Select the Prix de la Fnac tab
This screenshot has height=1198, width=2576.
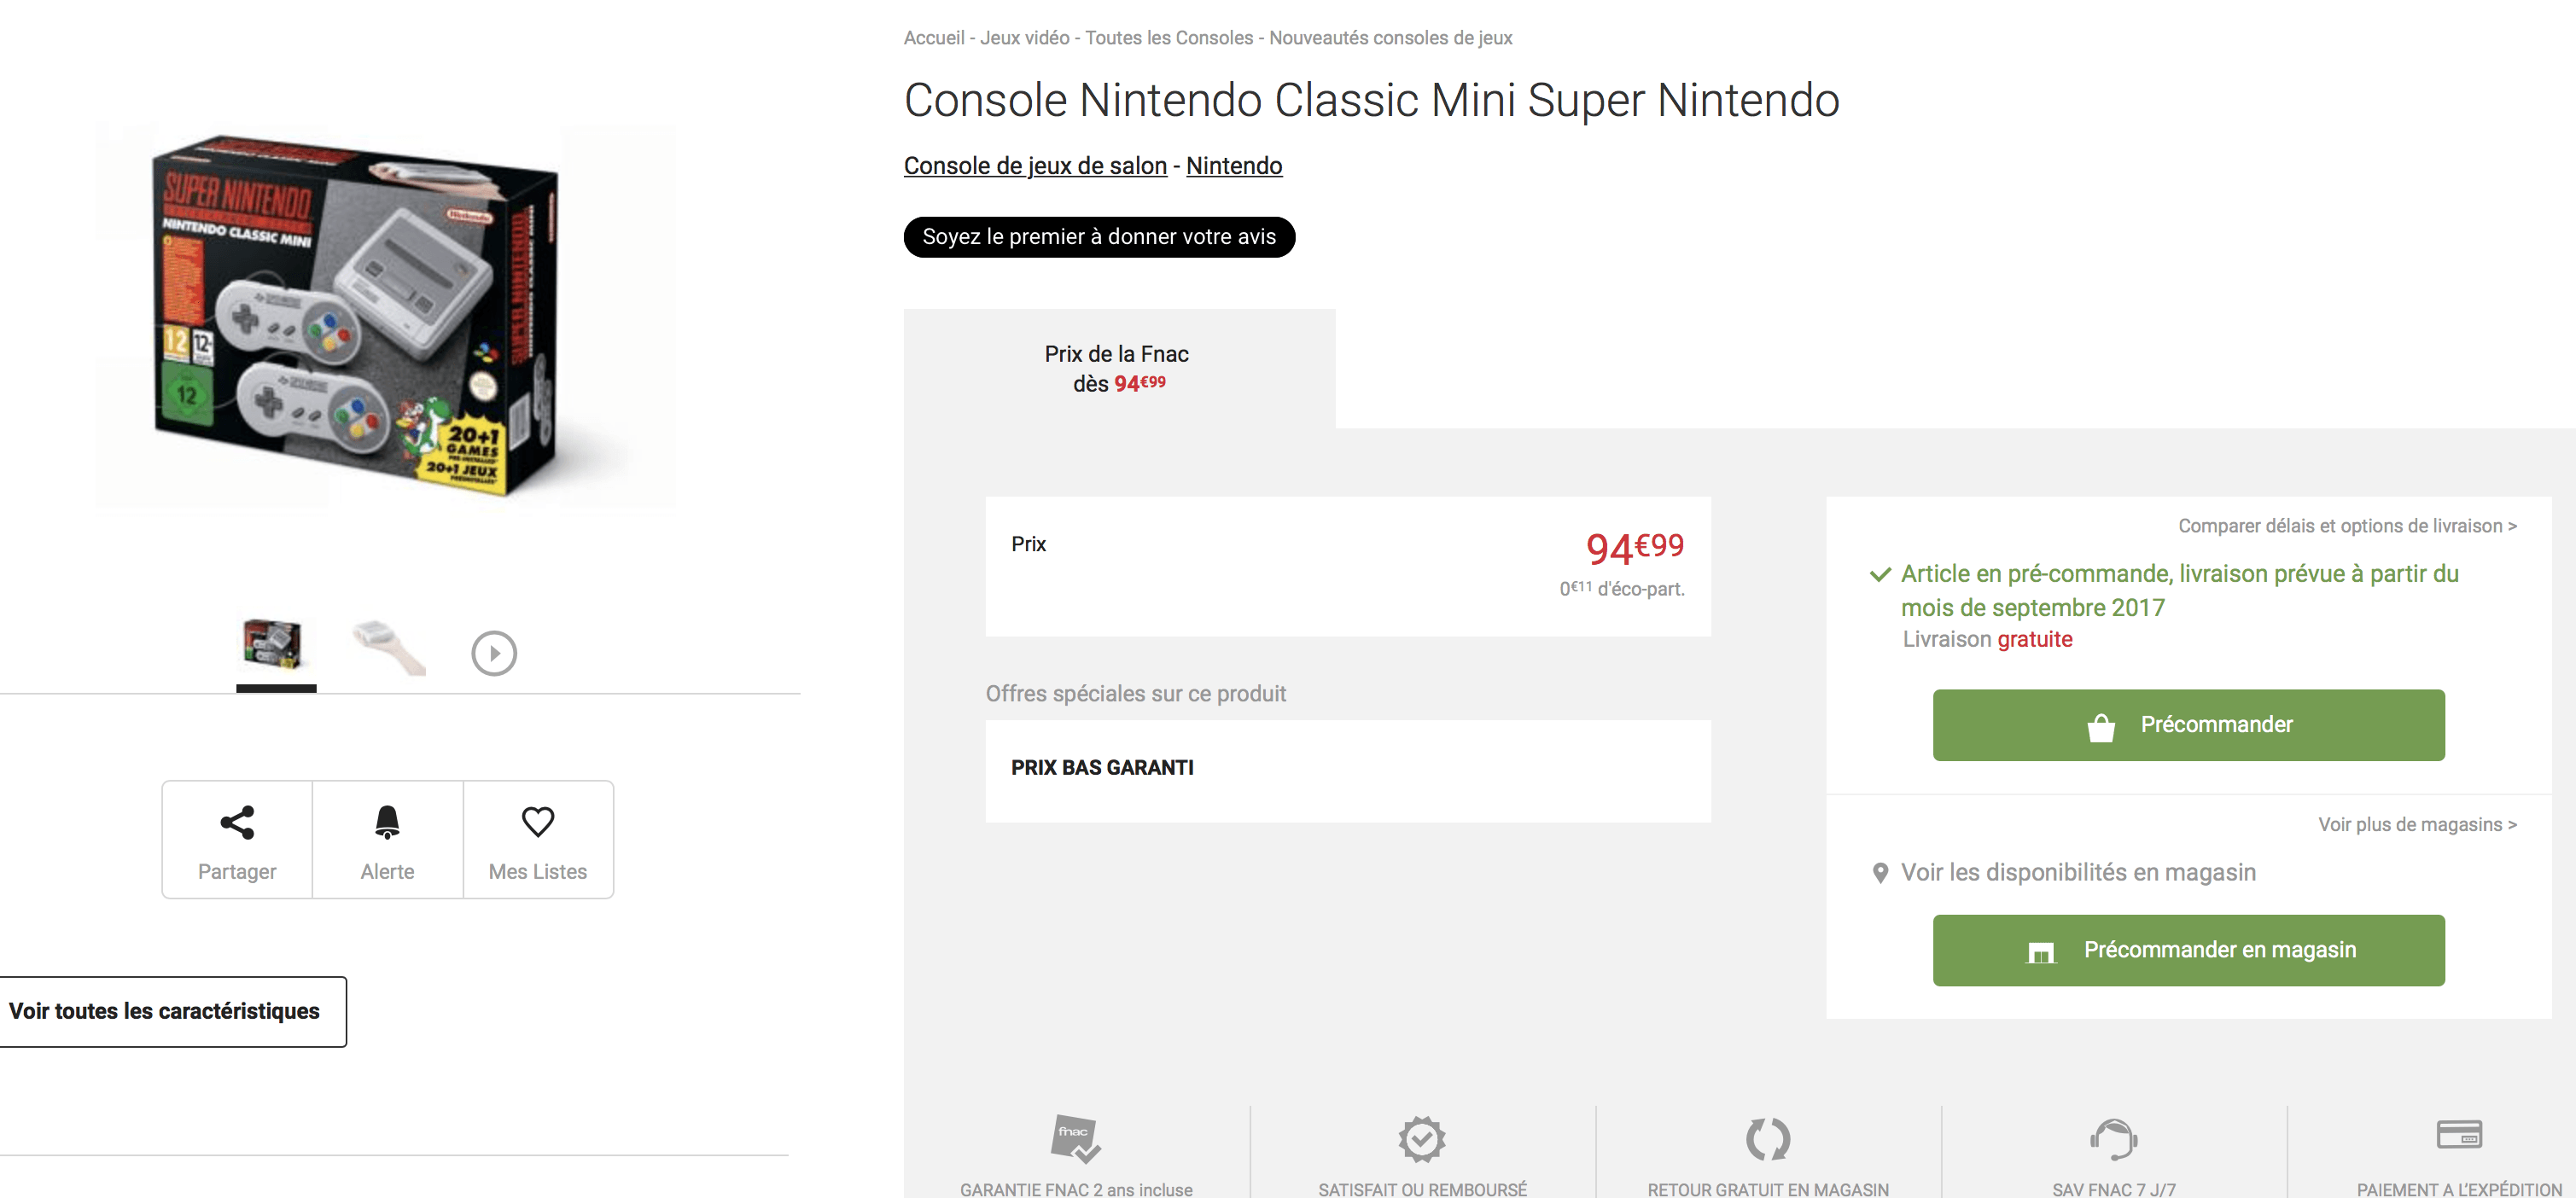coord(1119,369)
